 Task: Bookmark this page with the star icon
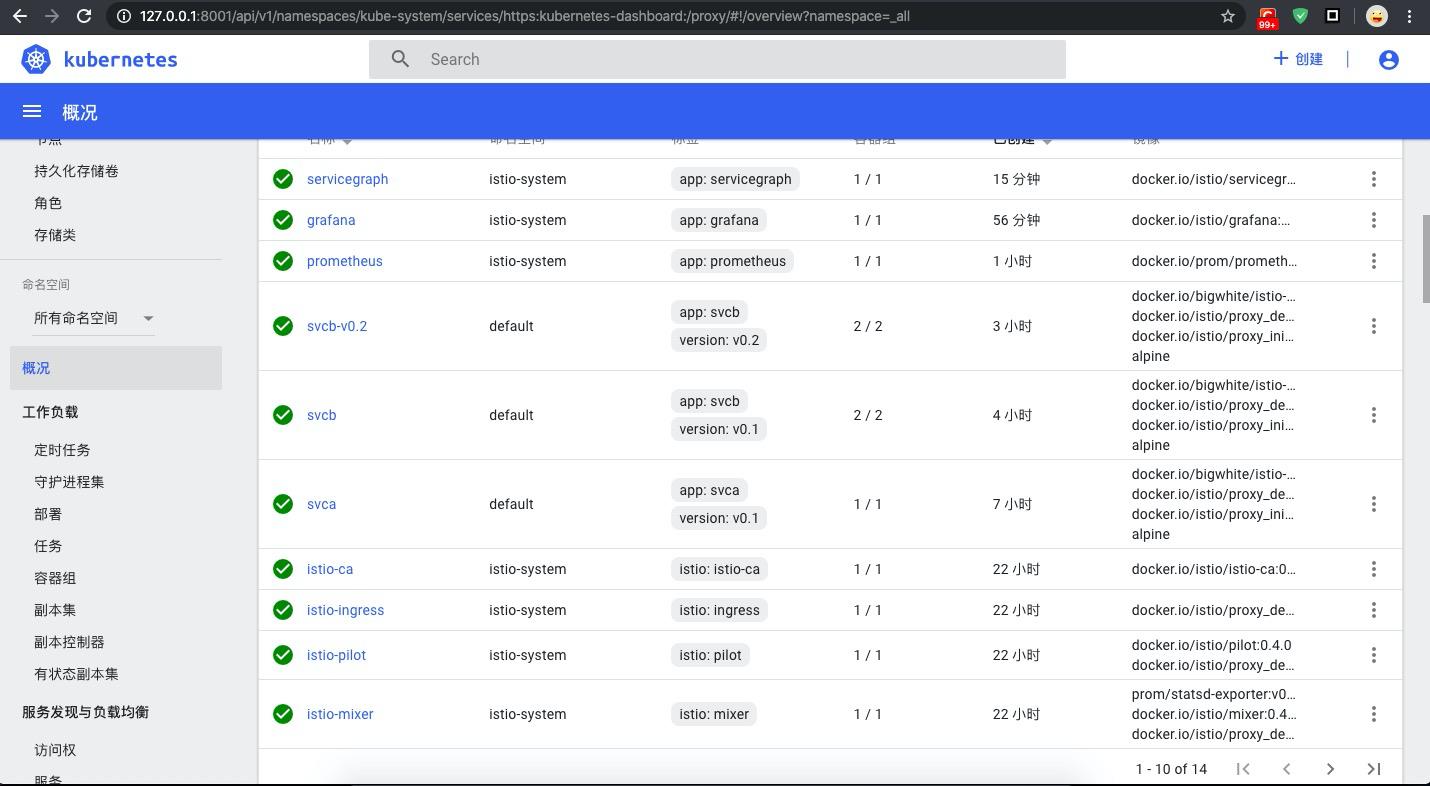(x=1228, y=16)
